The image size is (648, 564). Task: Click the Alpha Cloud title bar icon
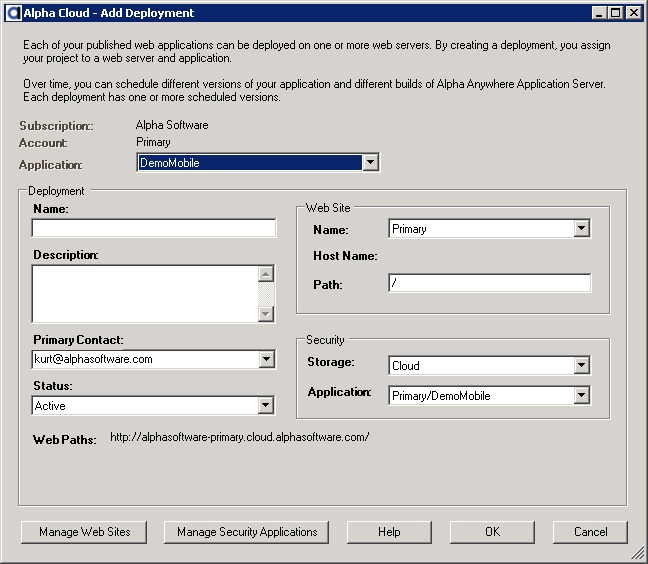click(14, 13)
